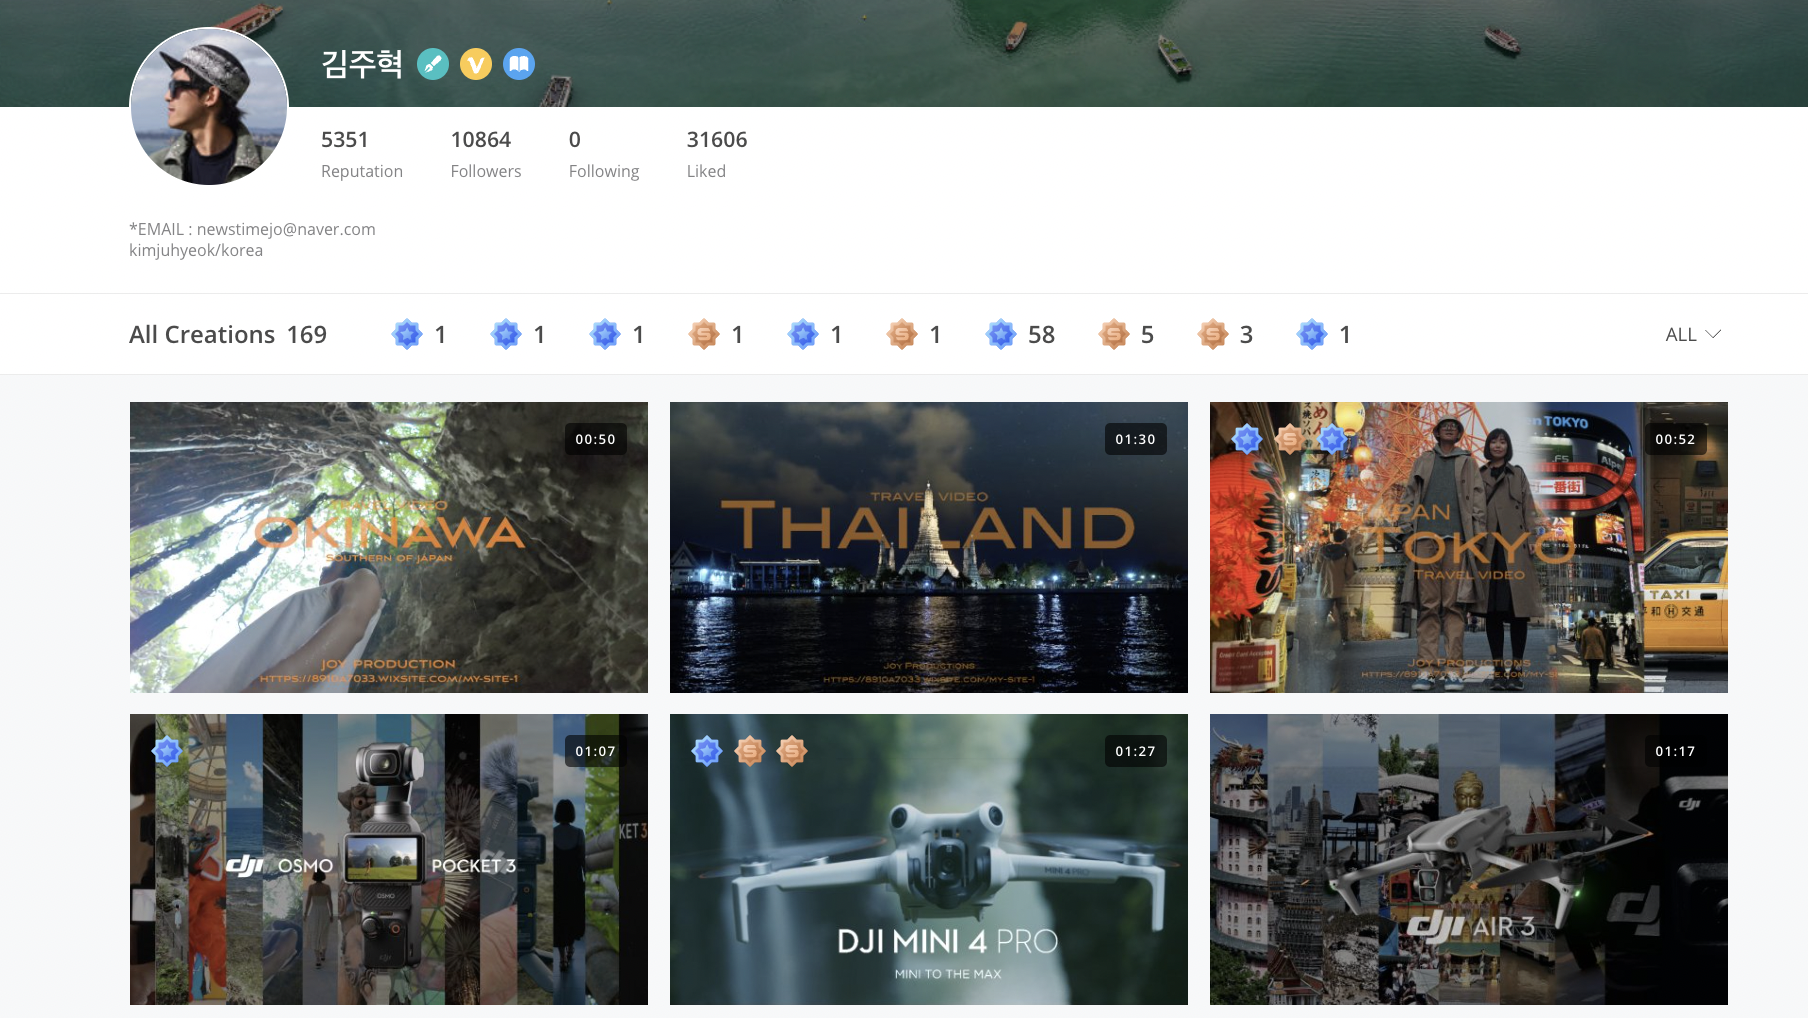
Task: Click the kimjuhyeok/korea bio text
Action: click(196, 250)
